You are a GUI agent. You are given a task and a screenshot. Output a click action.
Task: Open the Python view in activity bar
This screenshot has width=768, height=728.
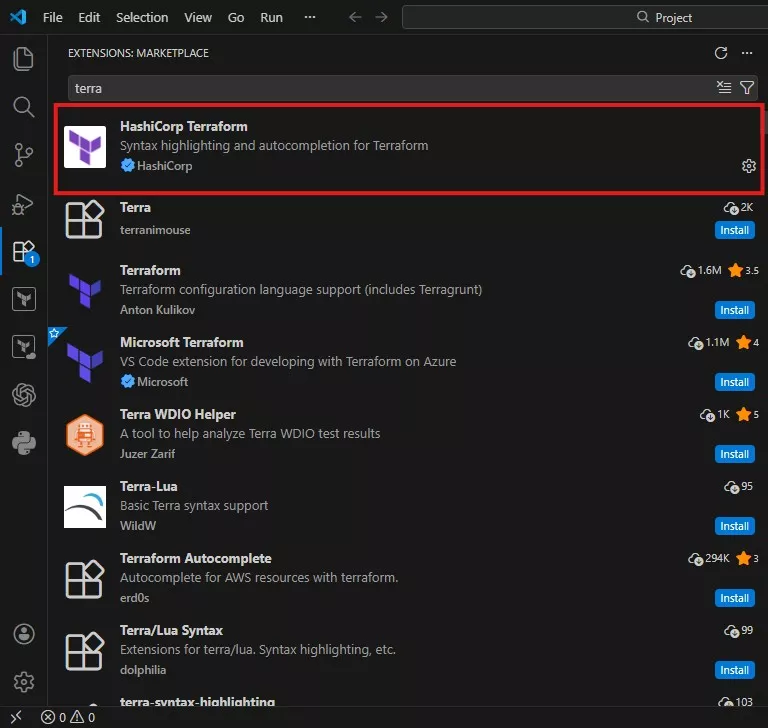tap(24, 443)
